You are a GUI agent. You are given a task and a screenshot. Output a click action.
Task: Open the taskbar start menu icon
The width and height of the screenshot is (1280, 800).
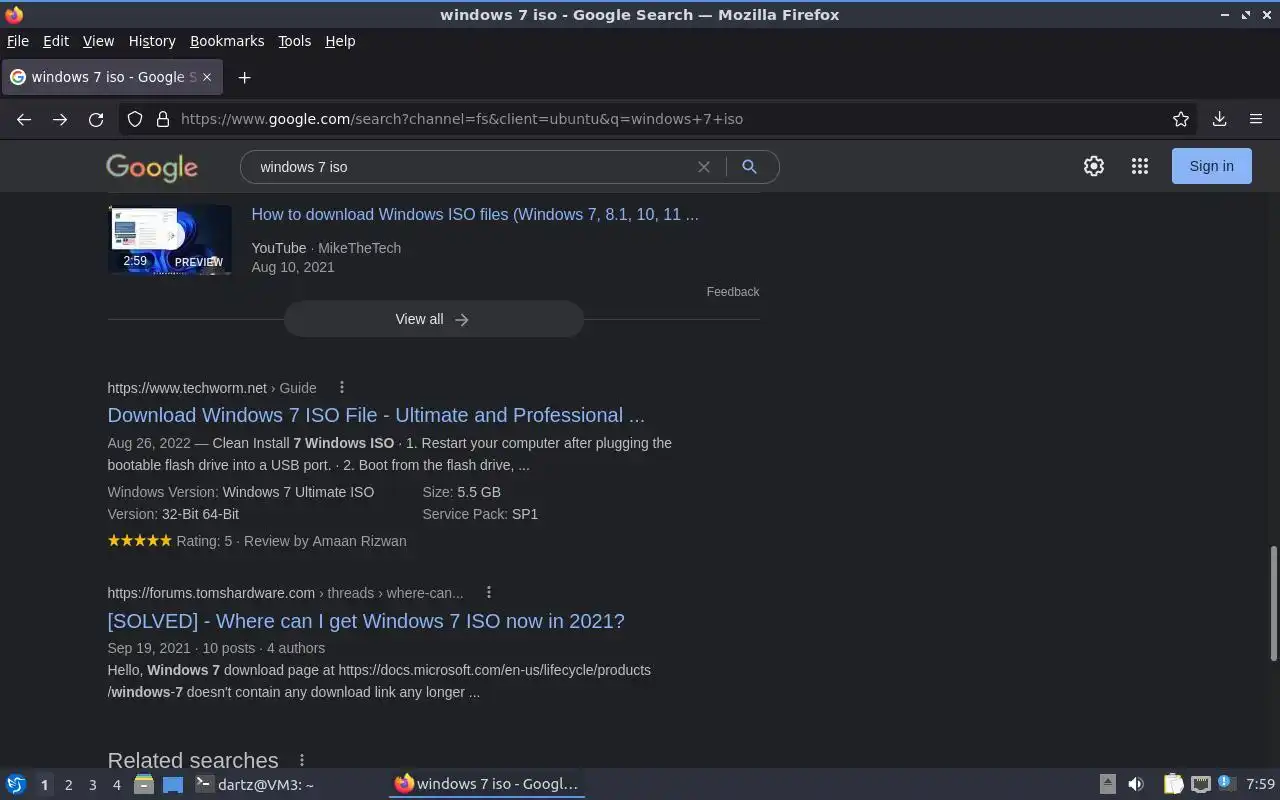click(x=16, y=785)
